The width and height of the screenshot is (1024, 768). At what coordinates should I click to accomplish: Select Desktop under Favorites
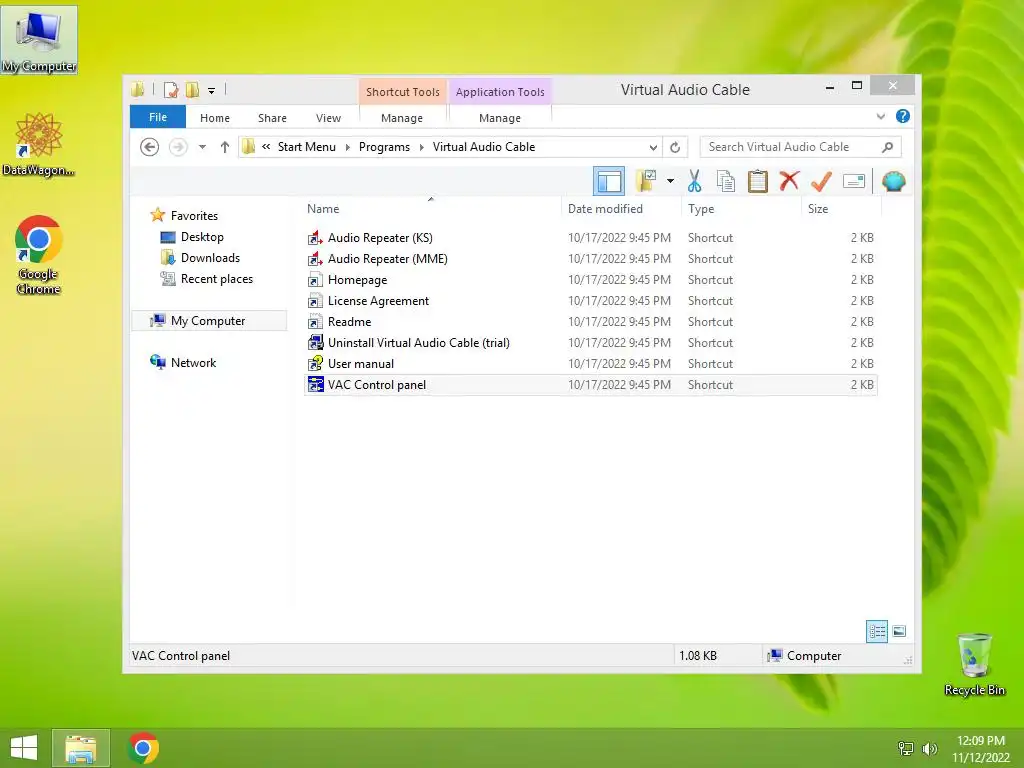click(202, 237)
